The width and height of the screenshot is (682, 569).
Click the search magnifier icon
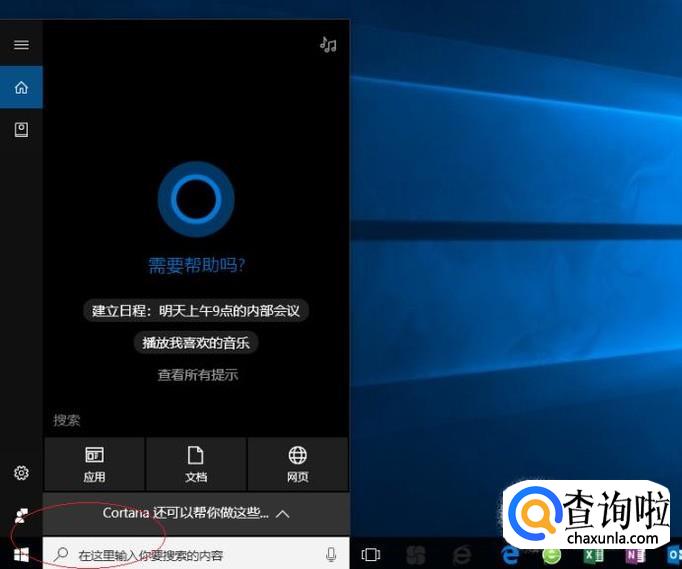point(61,554)
